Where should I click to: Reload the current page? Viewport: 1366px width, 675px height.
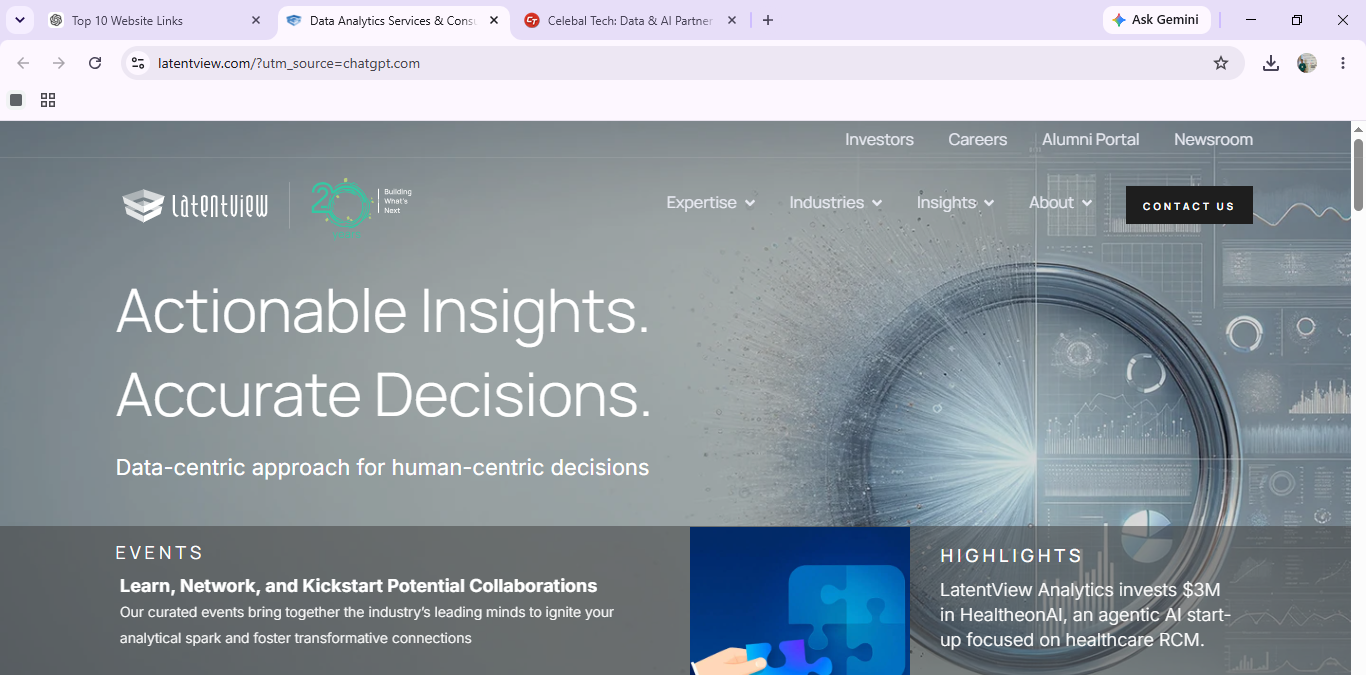coord(95,63)
